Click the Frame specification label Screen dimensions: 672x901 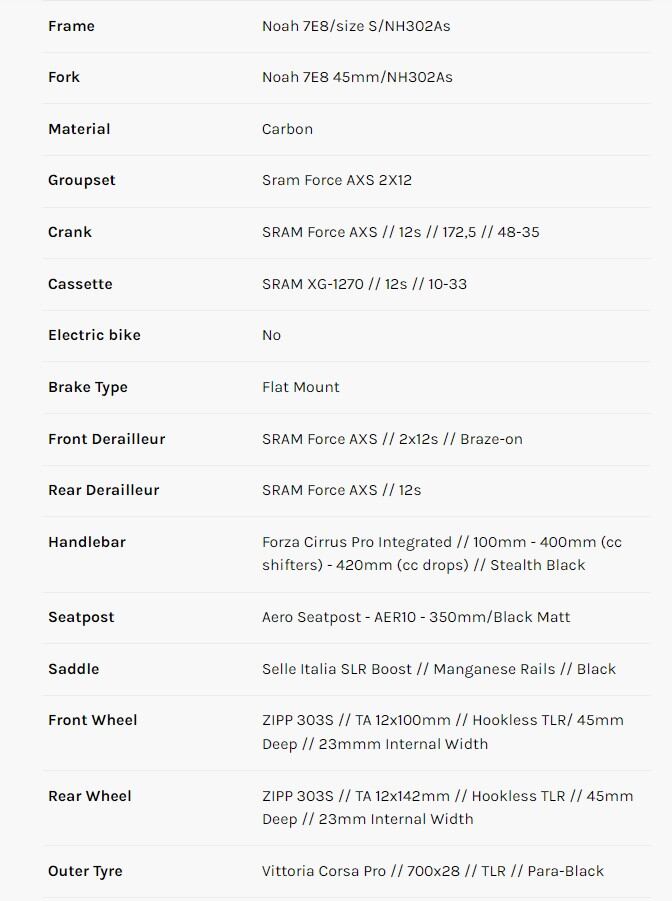[71, 26]
